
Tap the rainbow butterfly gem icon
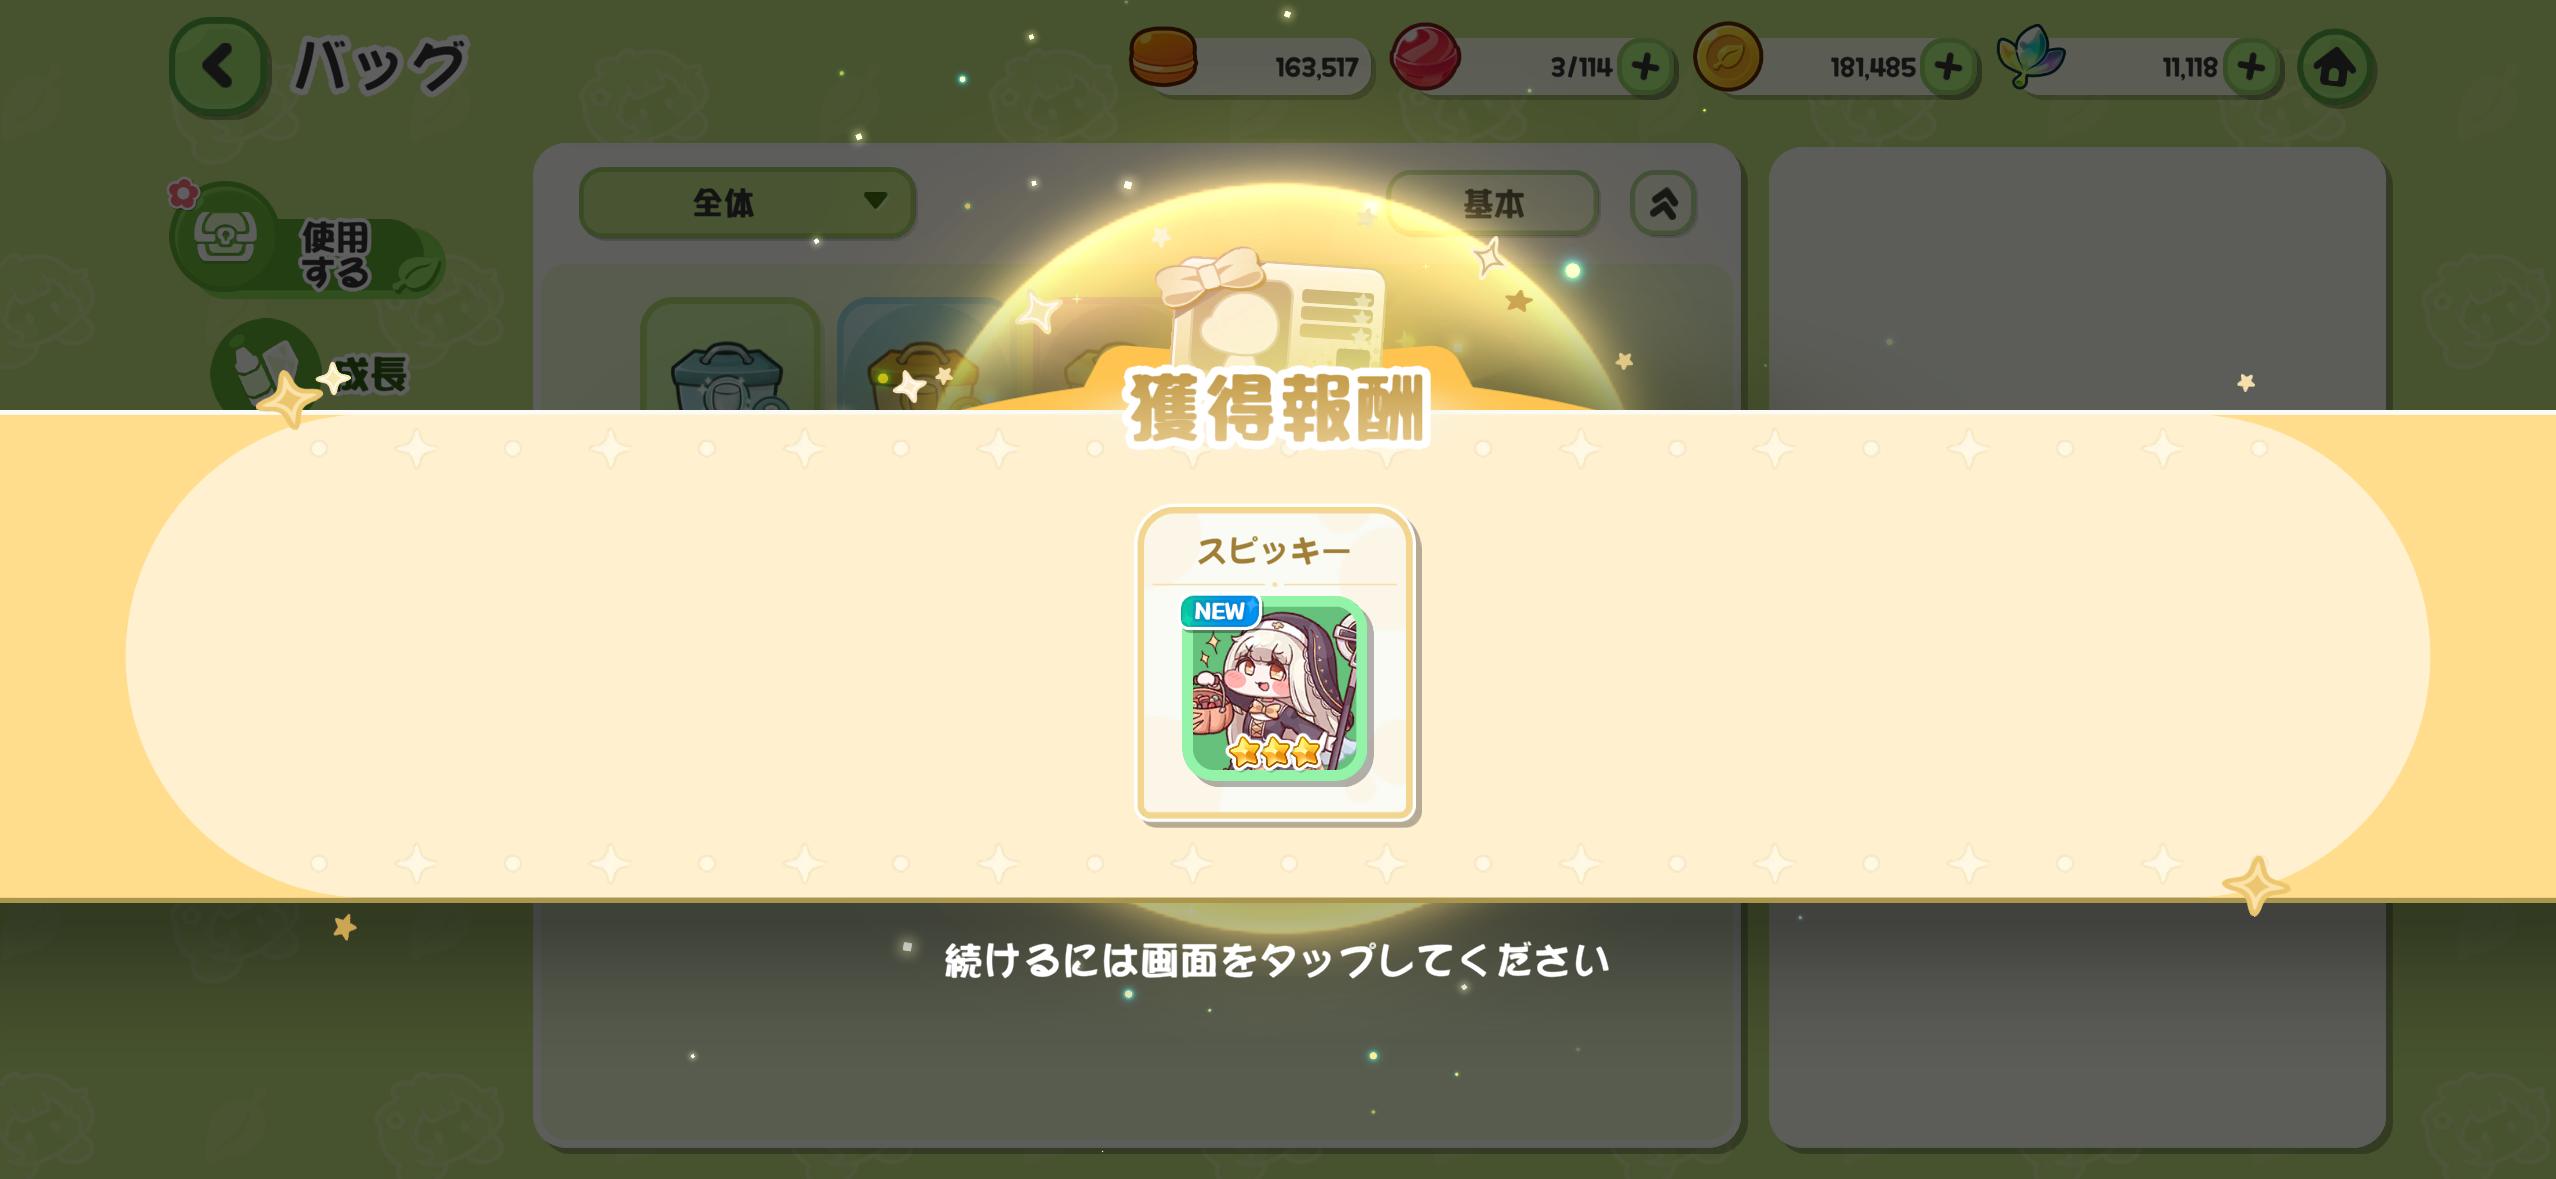[x=2030, y=57]
